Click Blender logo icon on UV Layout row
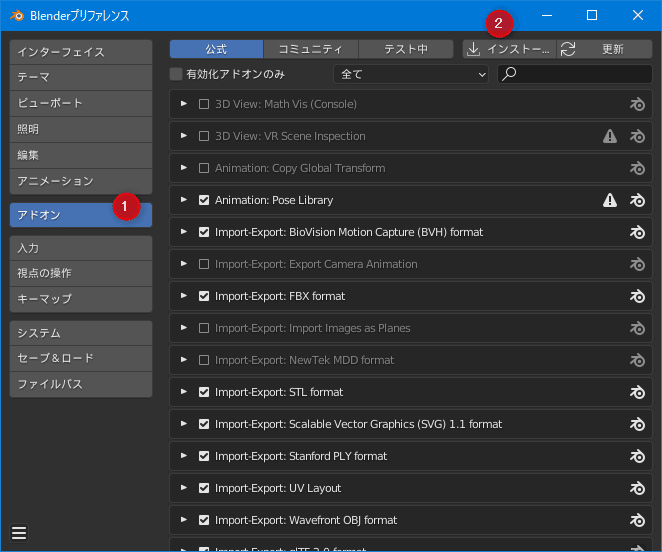This screenshot has height=552, width=662. tap(637, 488)
